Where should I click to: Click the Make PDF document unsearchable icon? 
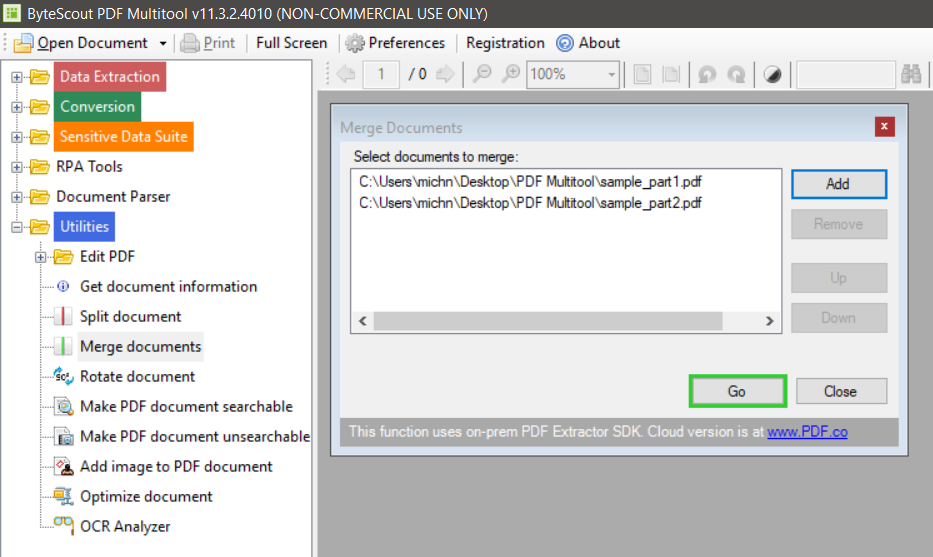[x=63, y=436]
